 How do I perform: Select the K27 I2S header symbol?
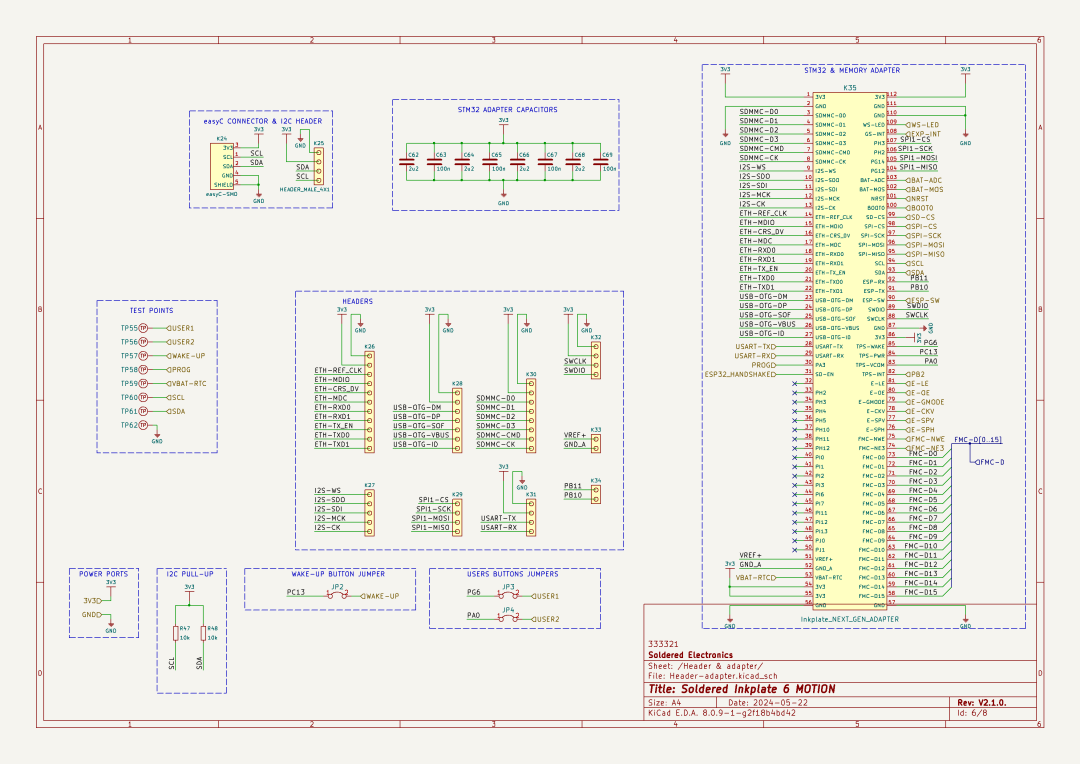(x=369, y=513)
